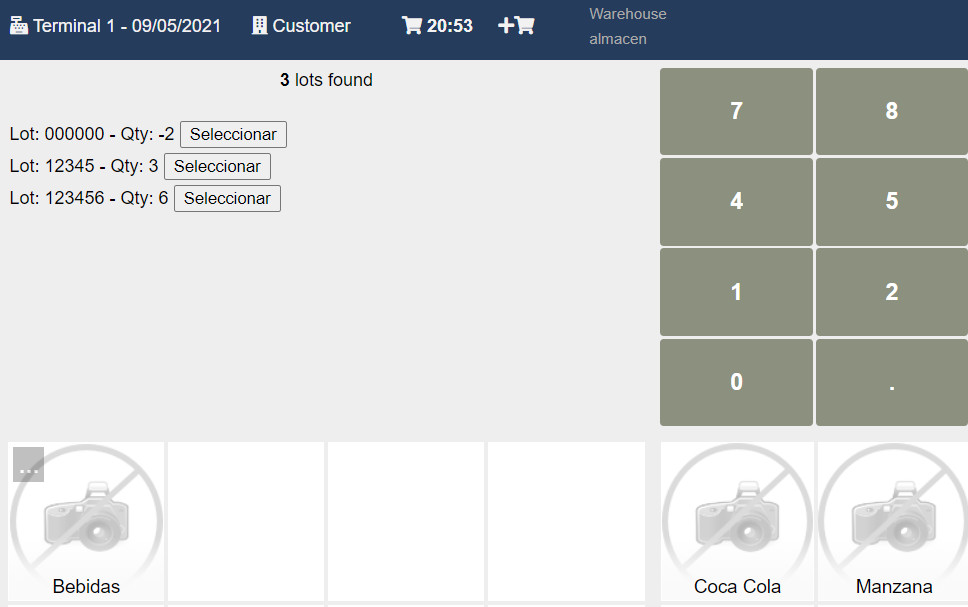Click the Customer building icon
Viewport: 968px width, 607px height.
coord(259,26)
